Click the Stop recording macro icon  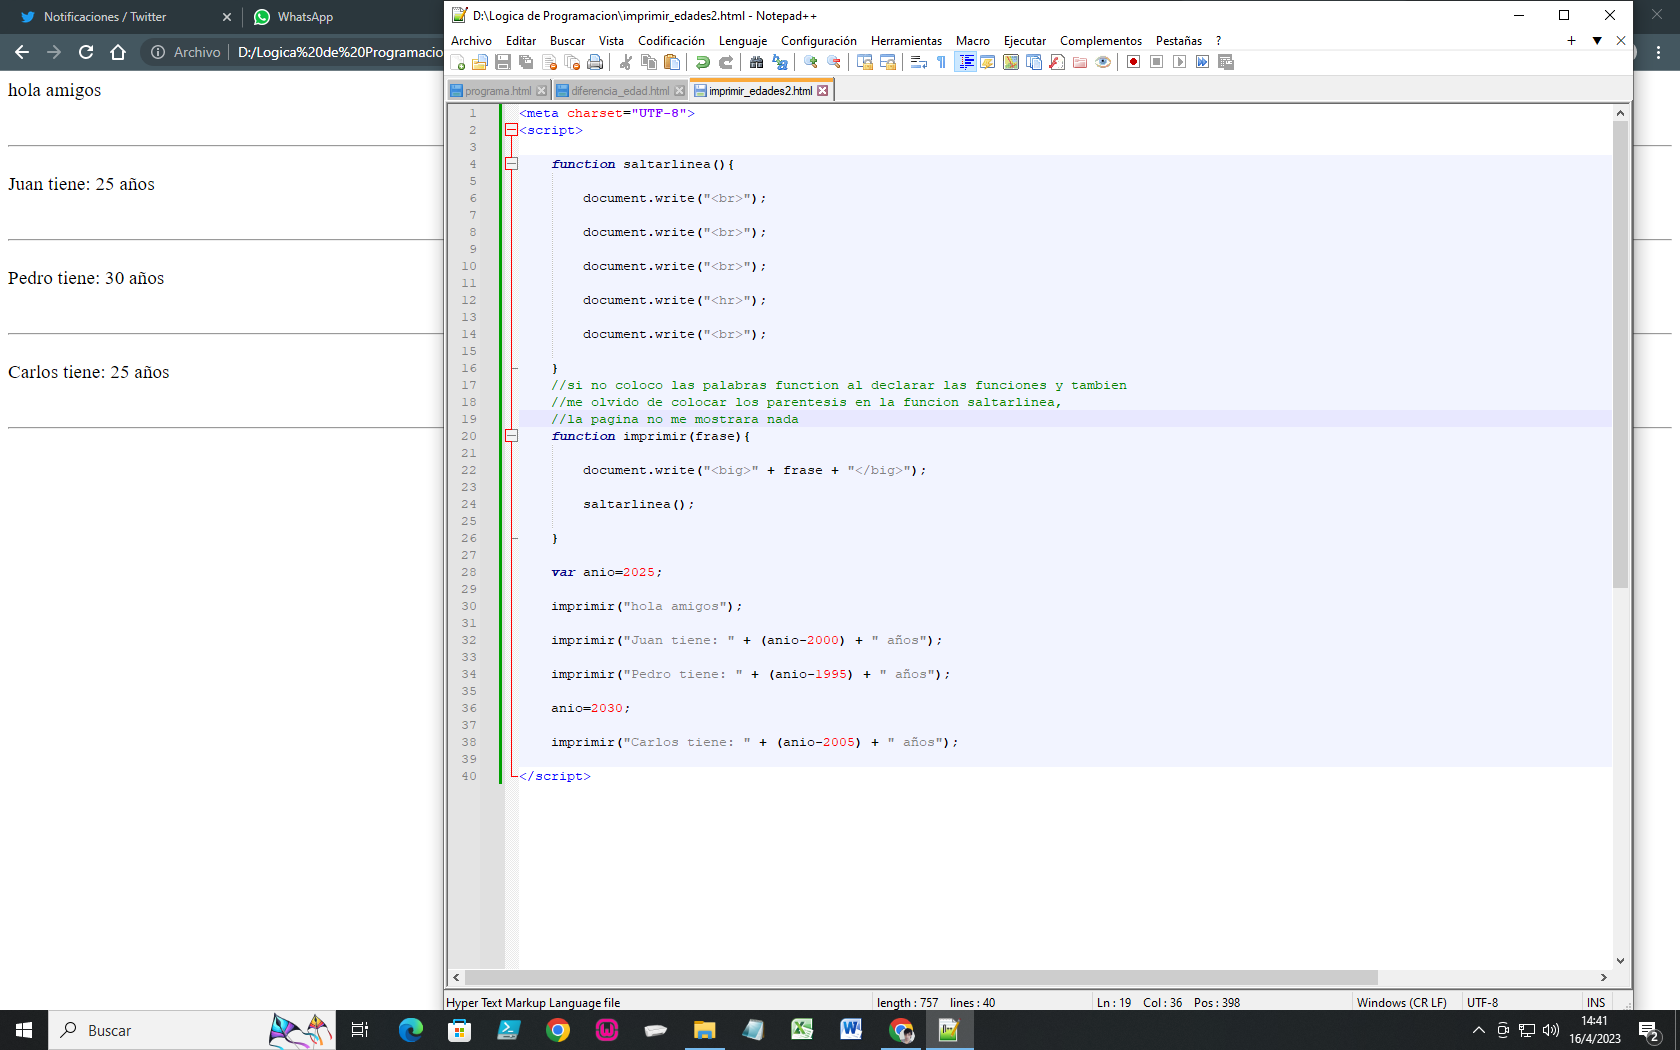coord(1157,62)
